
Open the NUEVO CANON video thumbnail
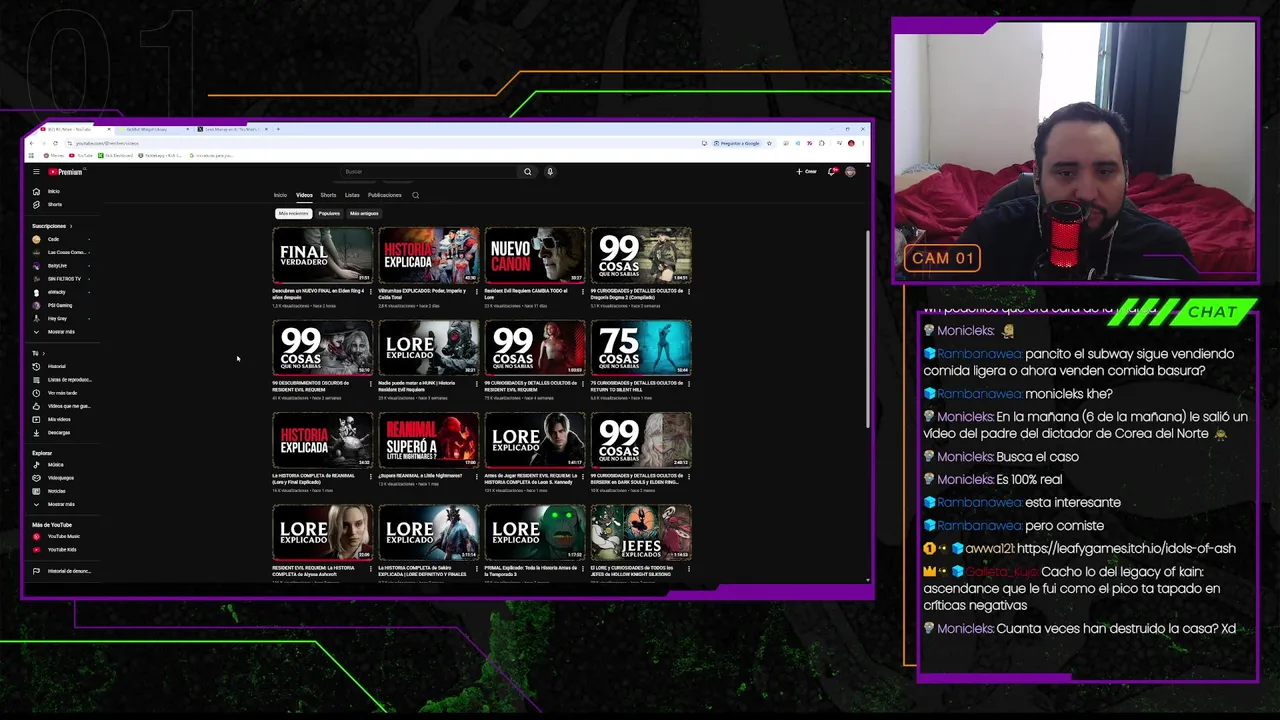(x=534, y=255)
